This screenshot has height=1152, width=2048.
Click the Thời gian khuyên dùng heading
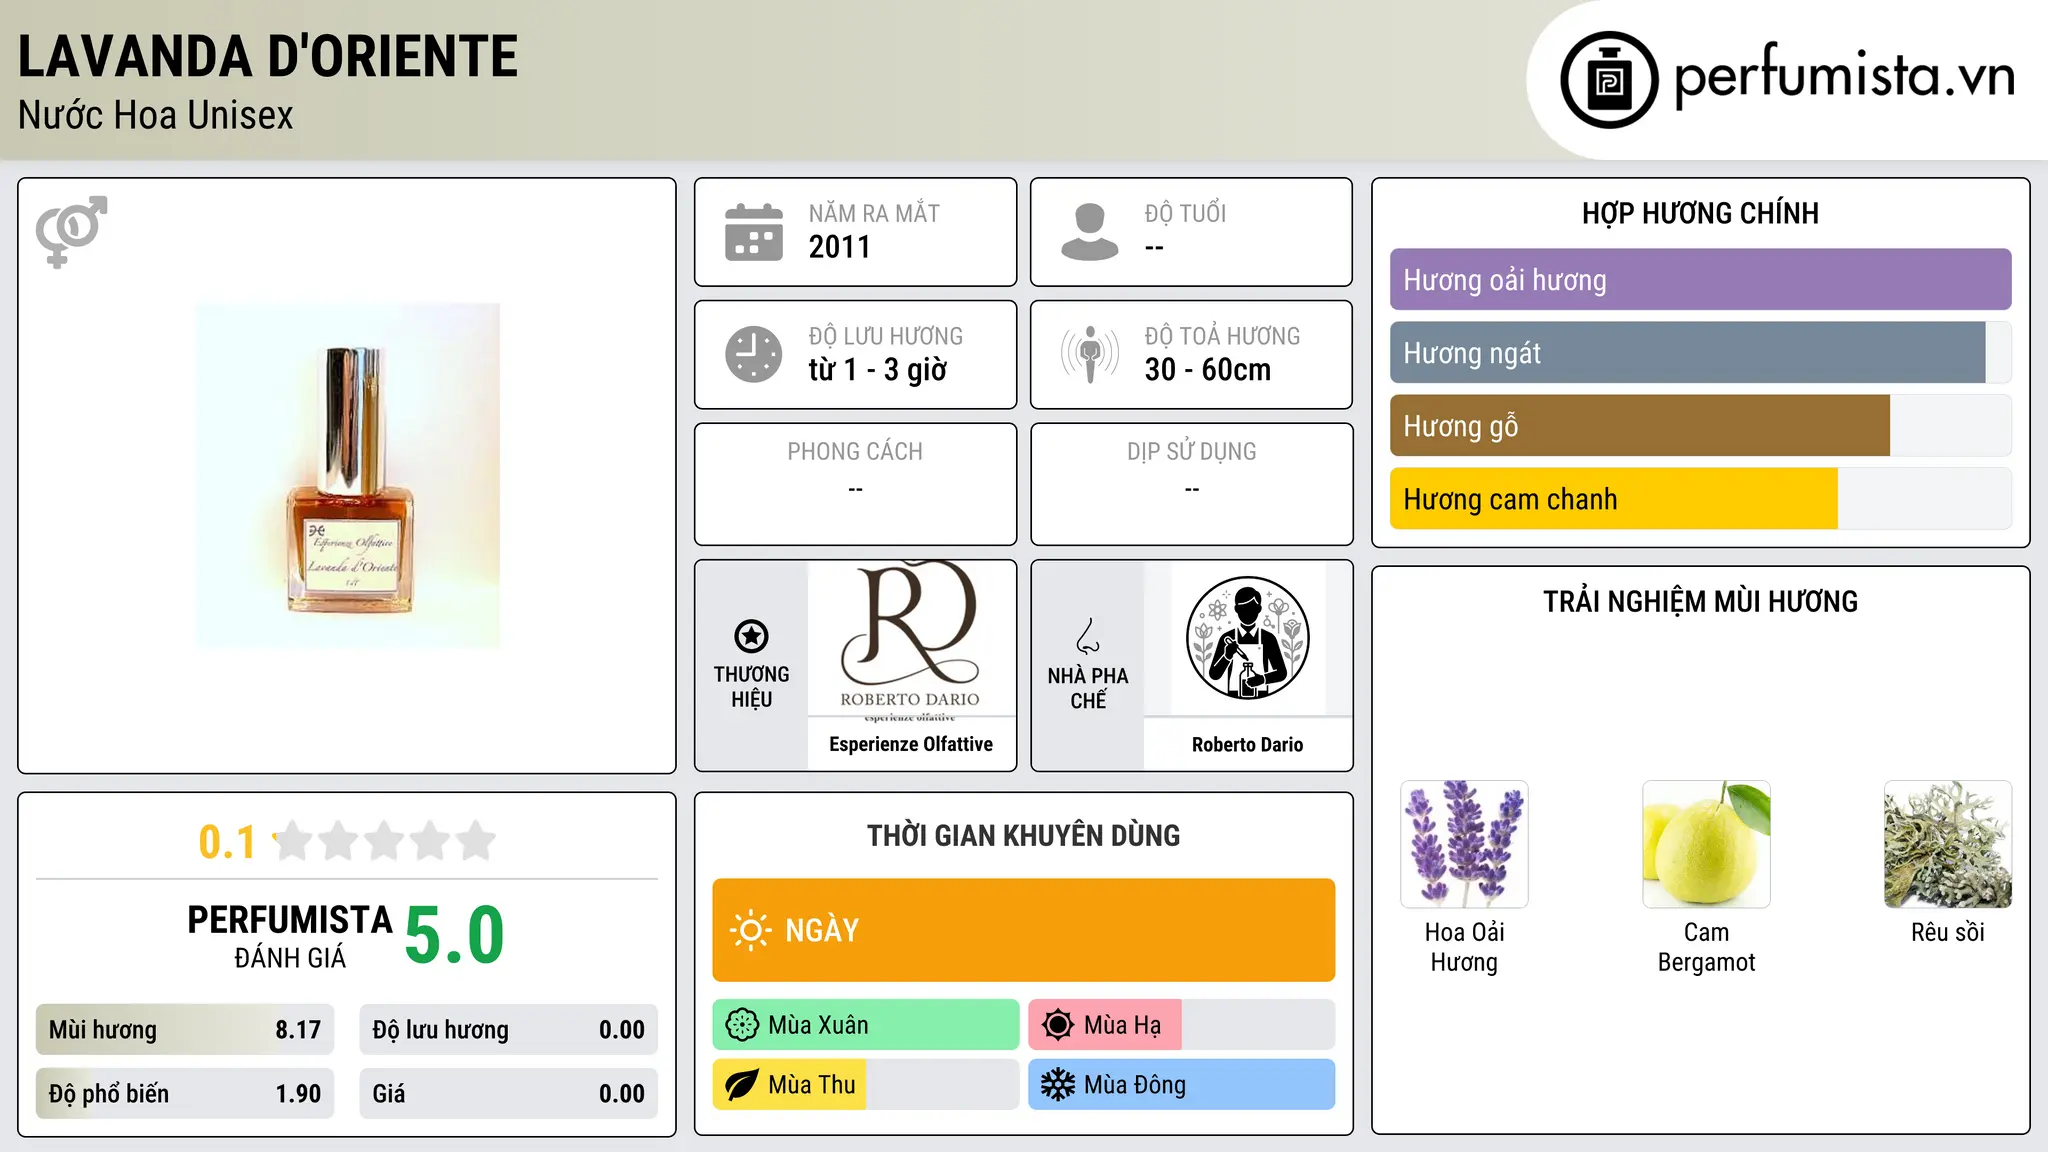[x=1023, y=835]
